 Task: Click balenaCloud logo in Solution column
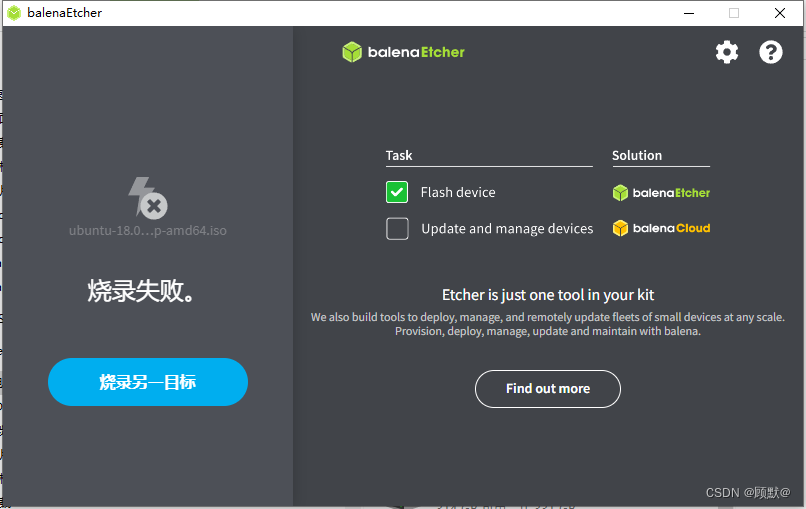(661, 228)
